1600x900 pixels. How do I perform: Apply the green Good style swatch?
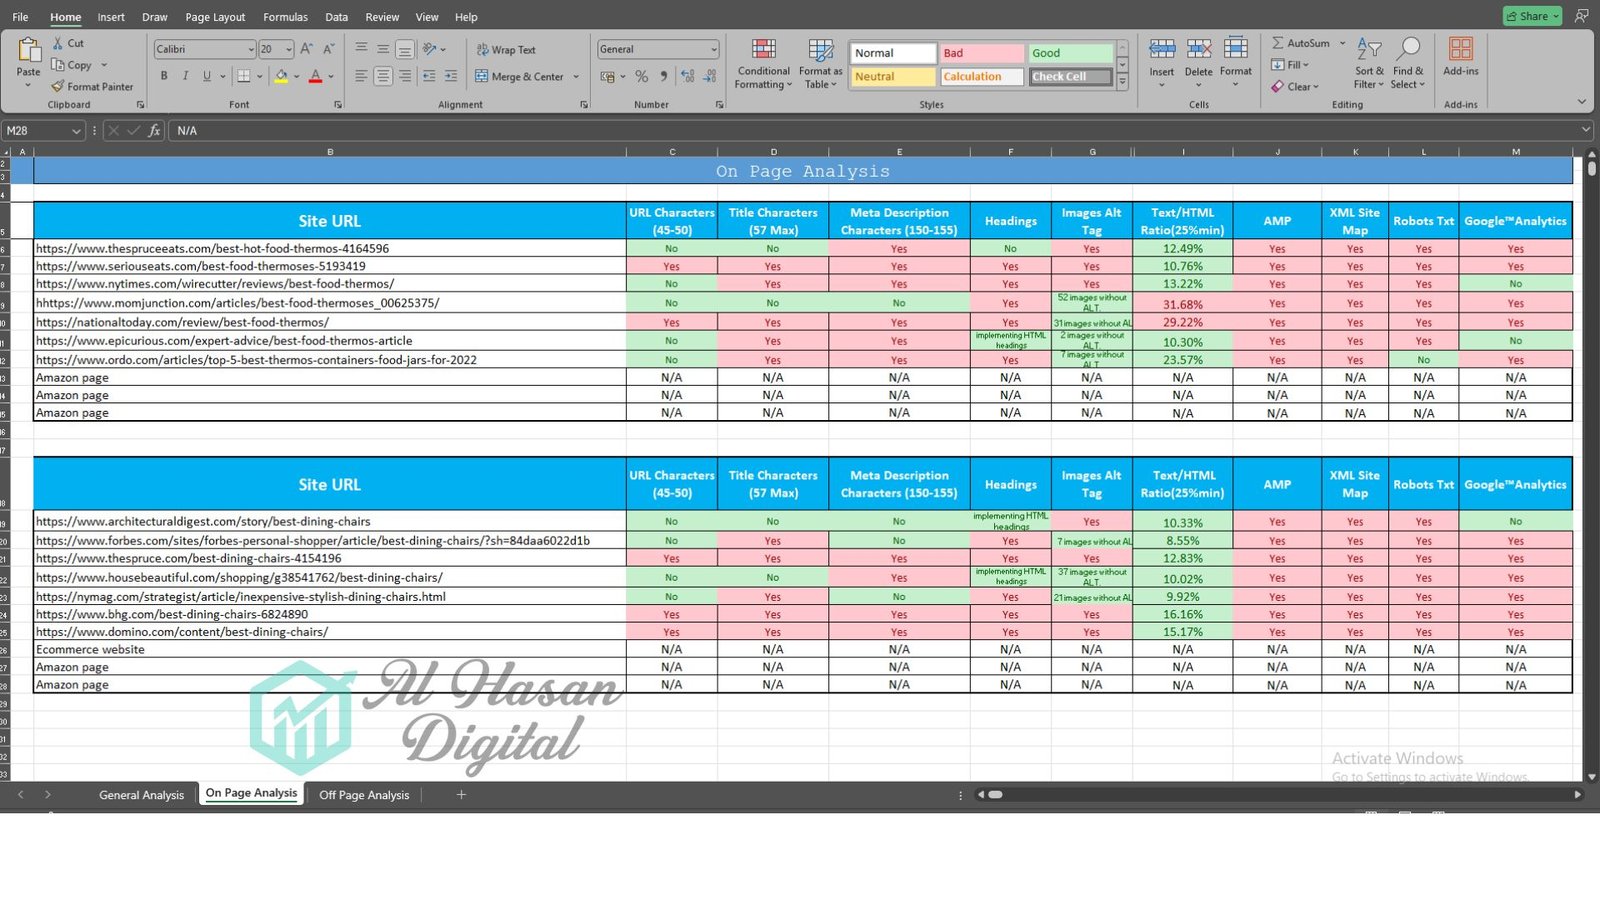pyautogui.click(x=1070, y=53)
